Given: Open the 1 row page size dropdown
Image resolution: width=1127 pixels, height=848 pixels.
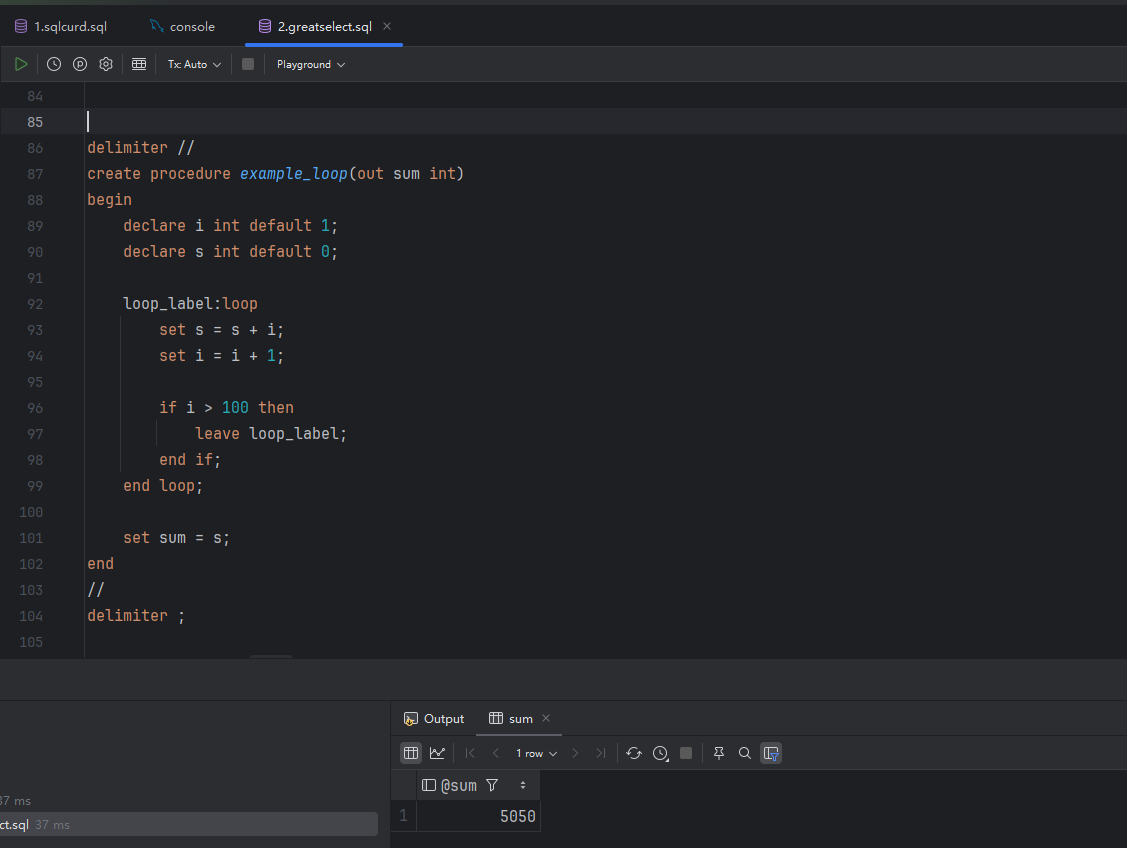Looking at the screenshot, I should tap(536, 753).
